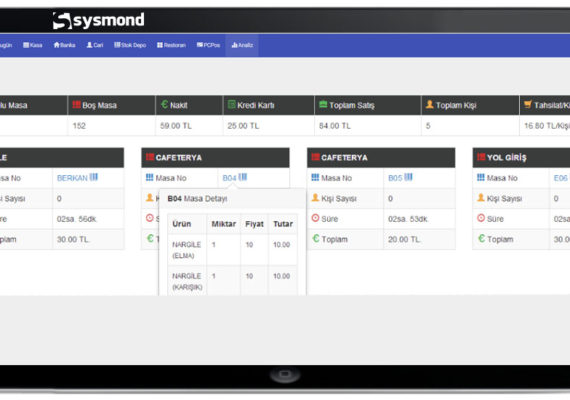
Task: Click the Sysmond logo
Action: 99,20
